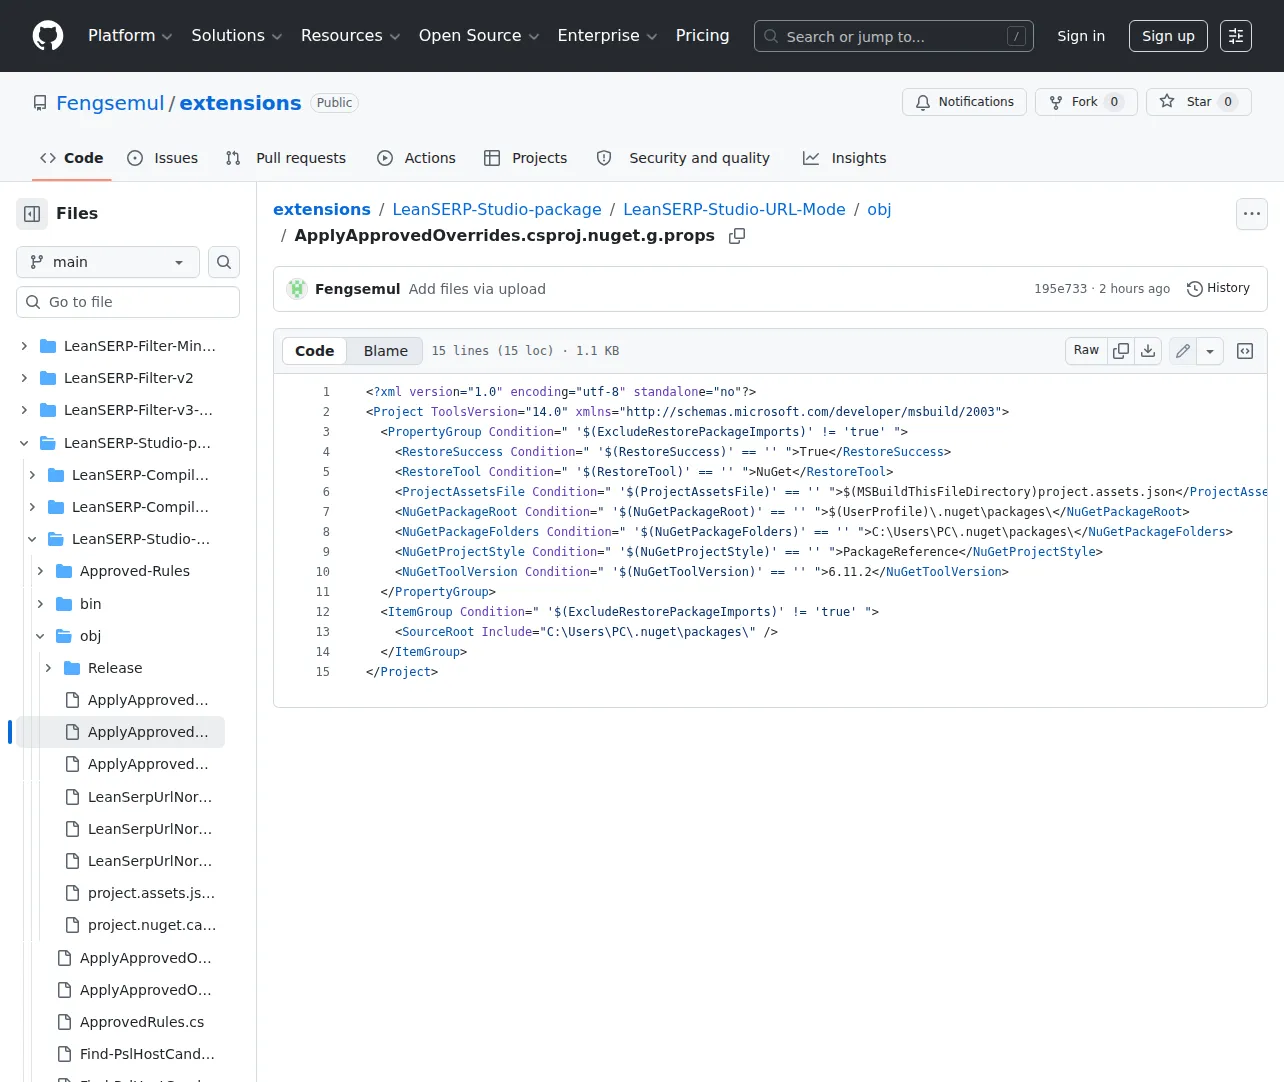
Task: Select the LeanSERP-Filter-v2 folder
Action: pyautogui.click(x=128, y=378)
